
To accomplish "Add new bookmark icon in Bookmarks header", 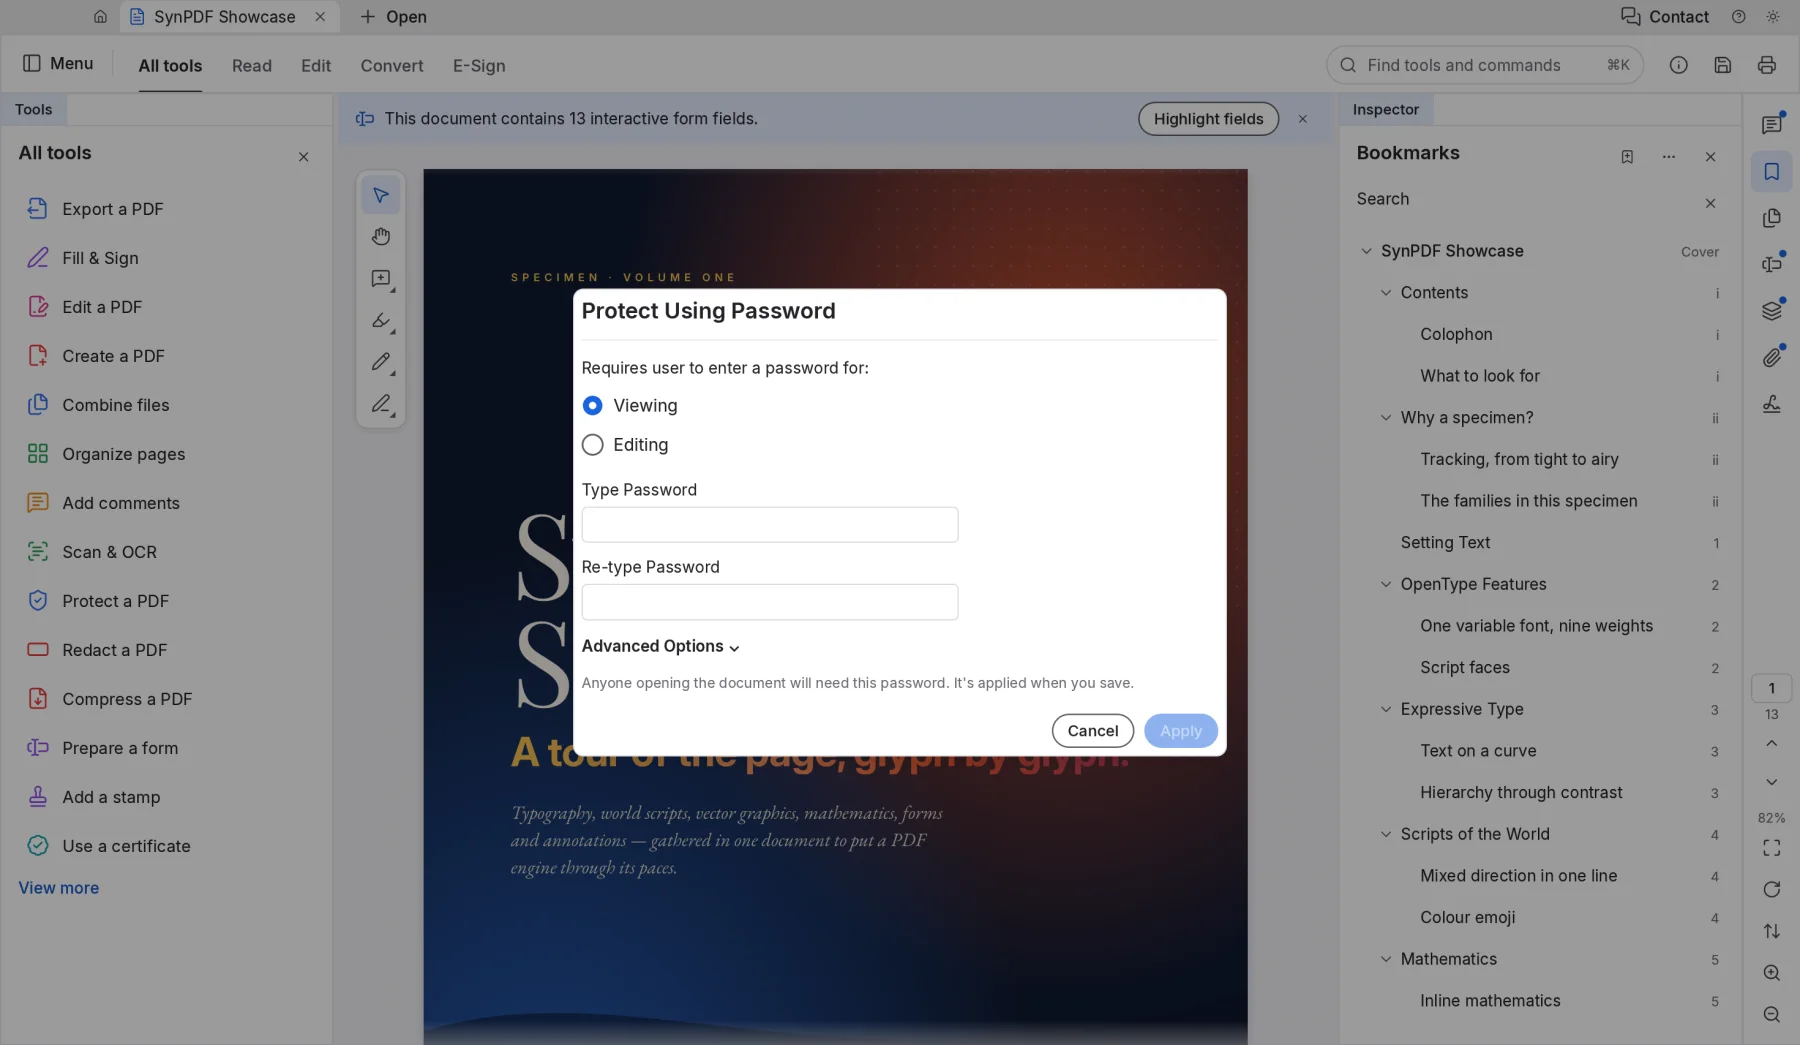I will [1627, 157].
